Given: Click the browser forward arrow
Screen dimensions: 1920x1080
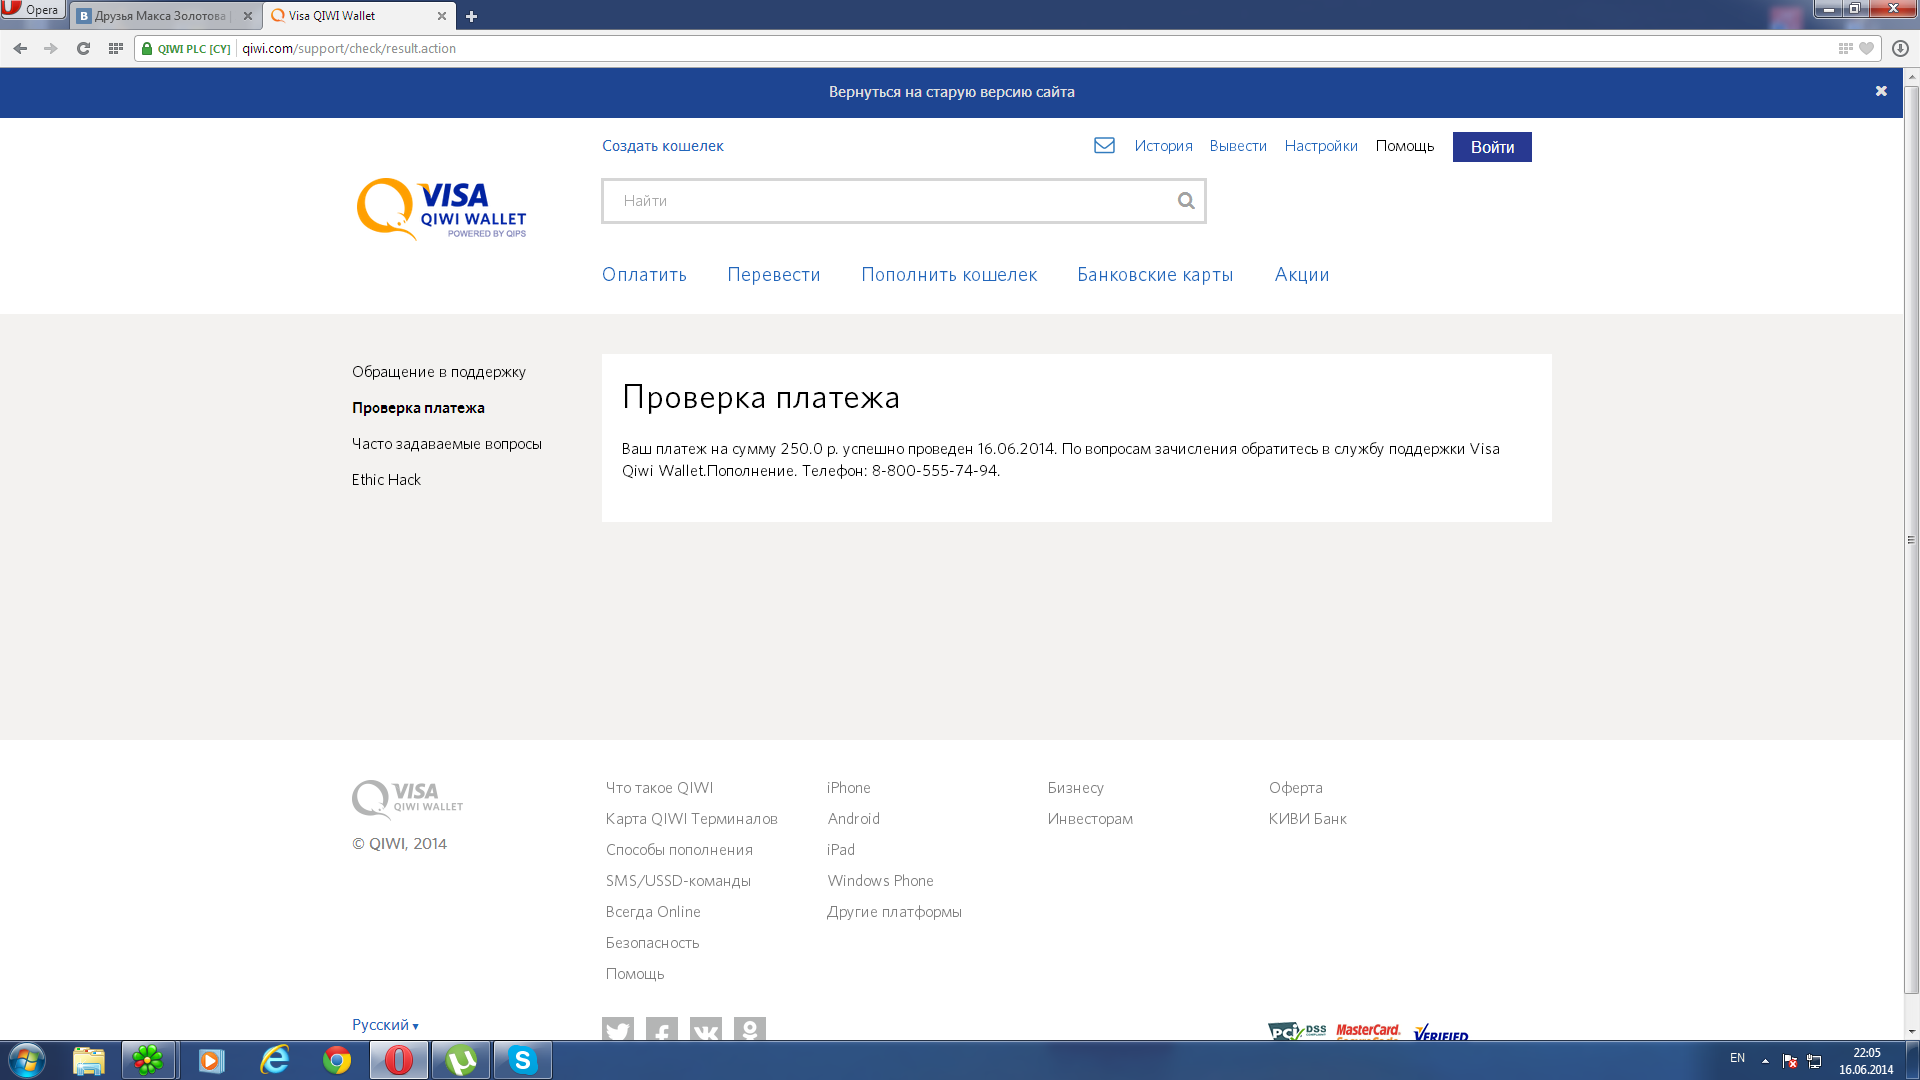Looking at the screenshot, I should tap(51, 48).
